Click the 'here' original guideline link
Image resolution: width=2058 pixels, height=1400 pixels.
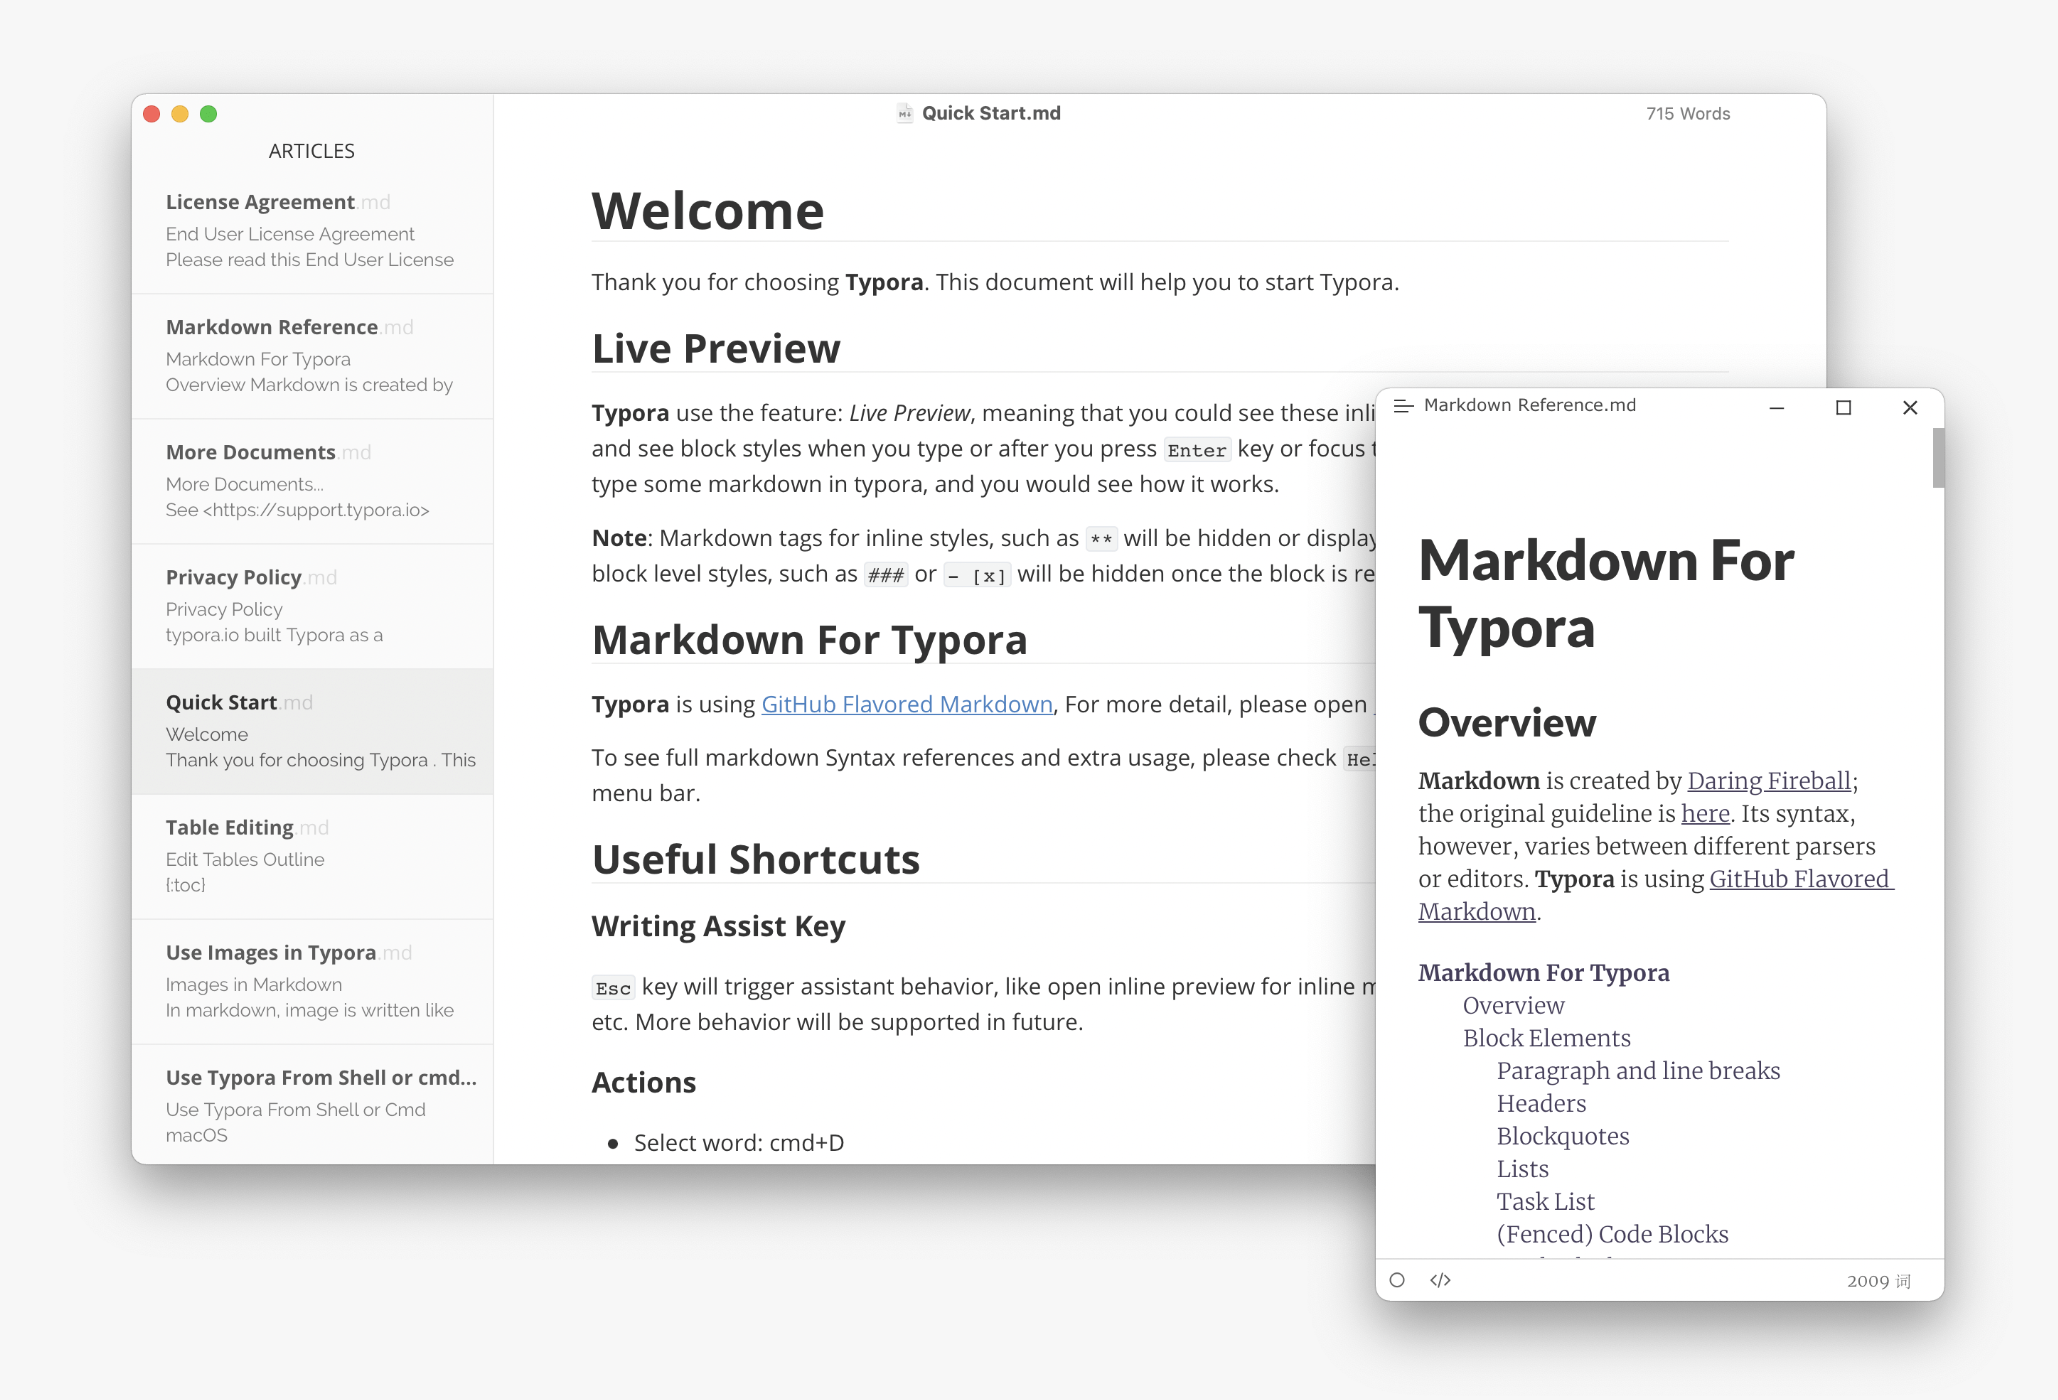tap(1705, 814)
